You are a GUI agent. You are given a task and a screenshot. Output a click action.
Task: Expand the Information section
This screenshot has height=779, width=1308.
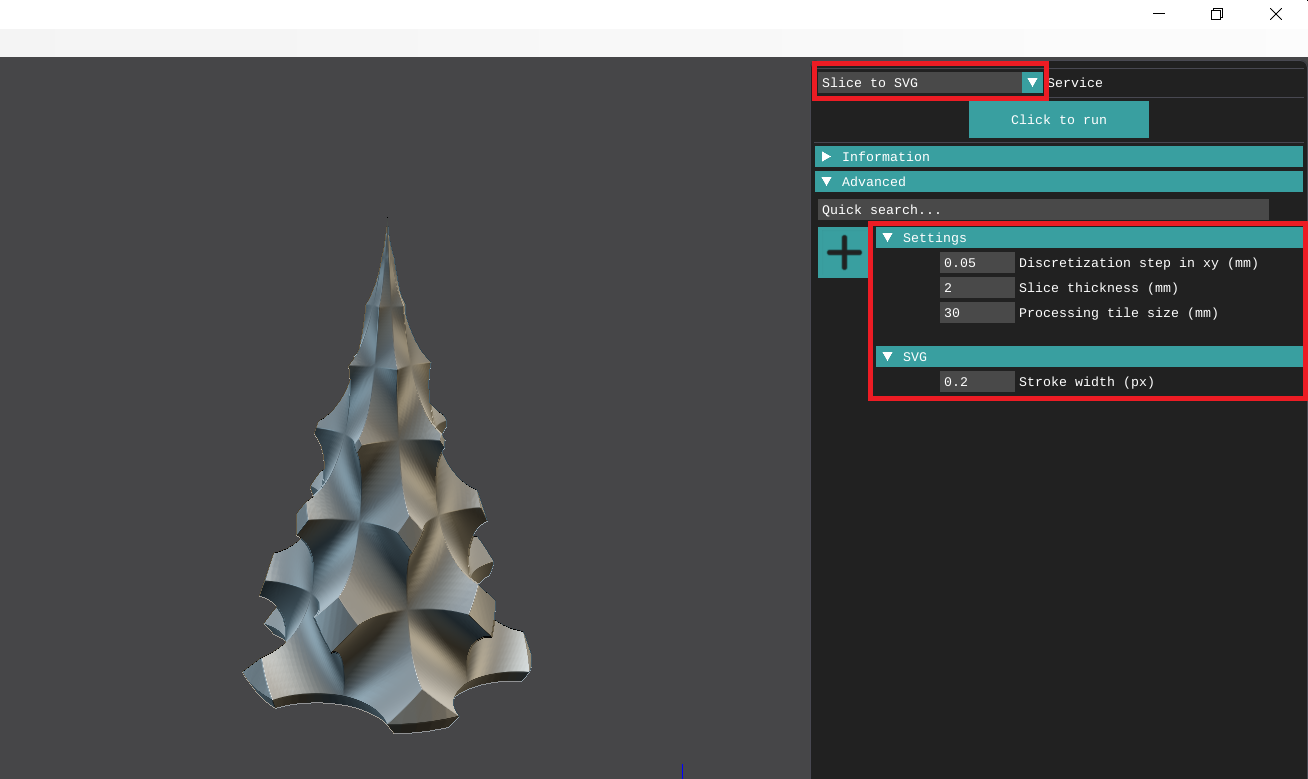1059,157
